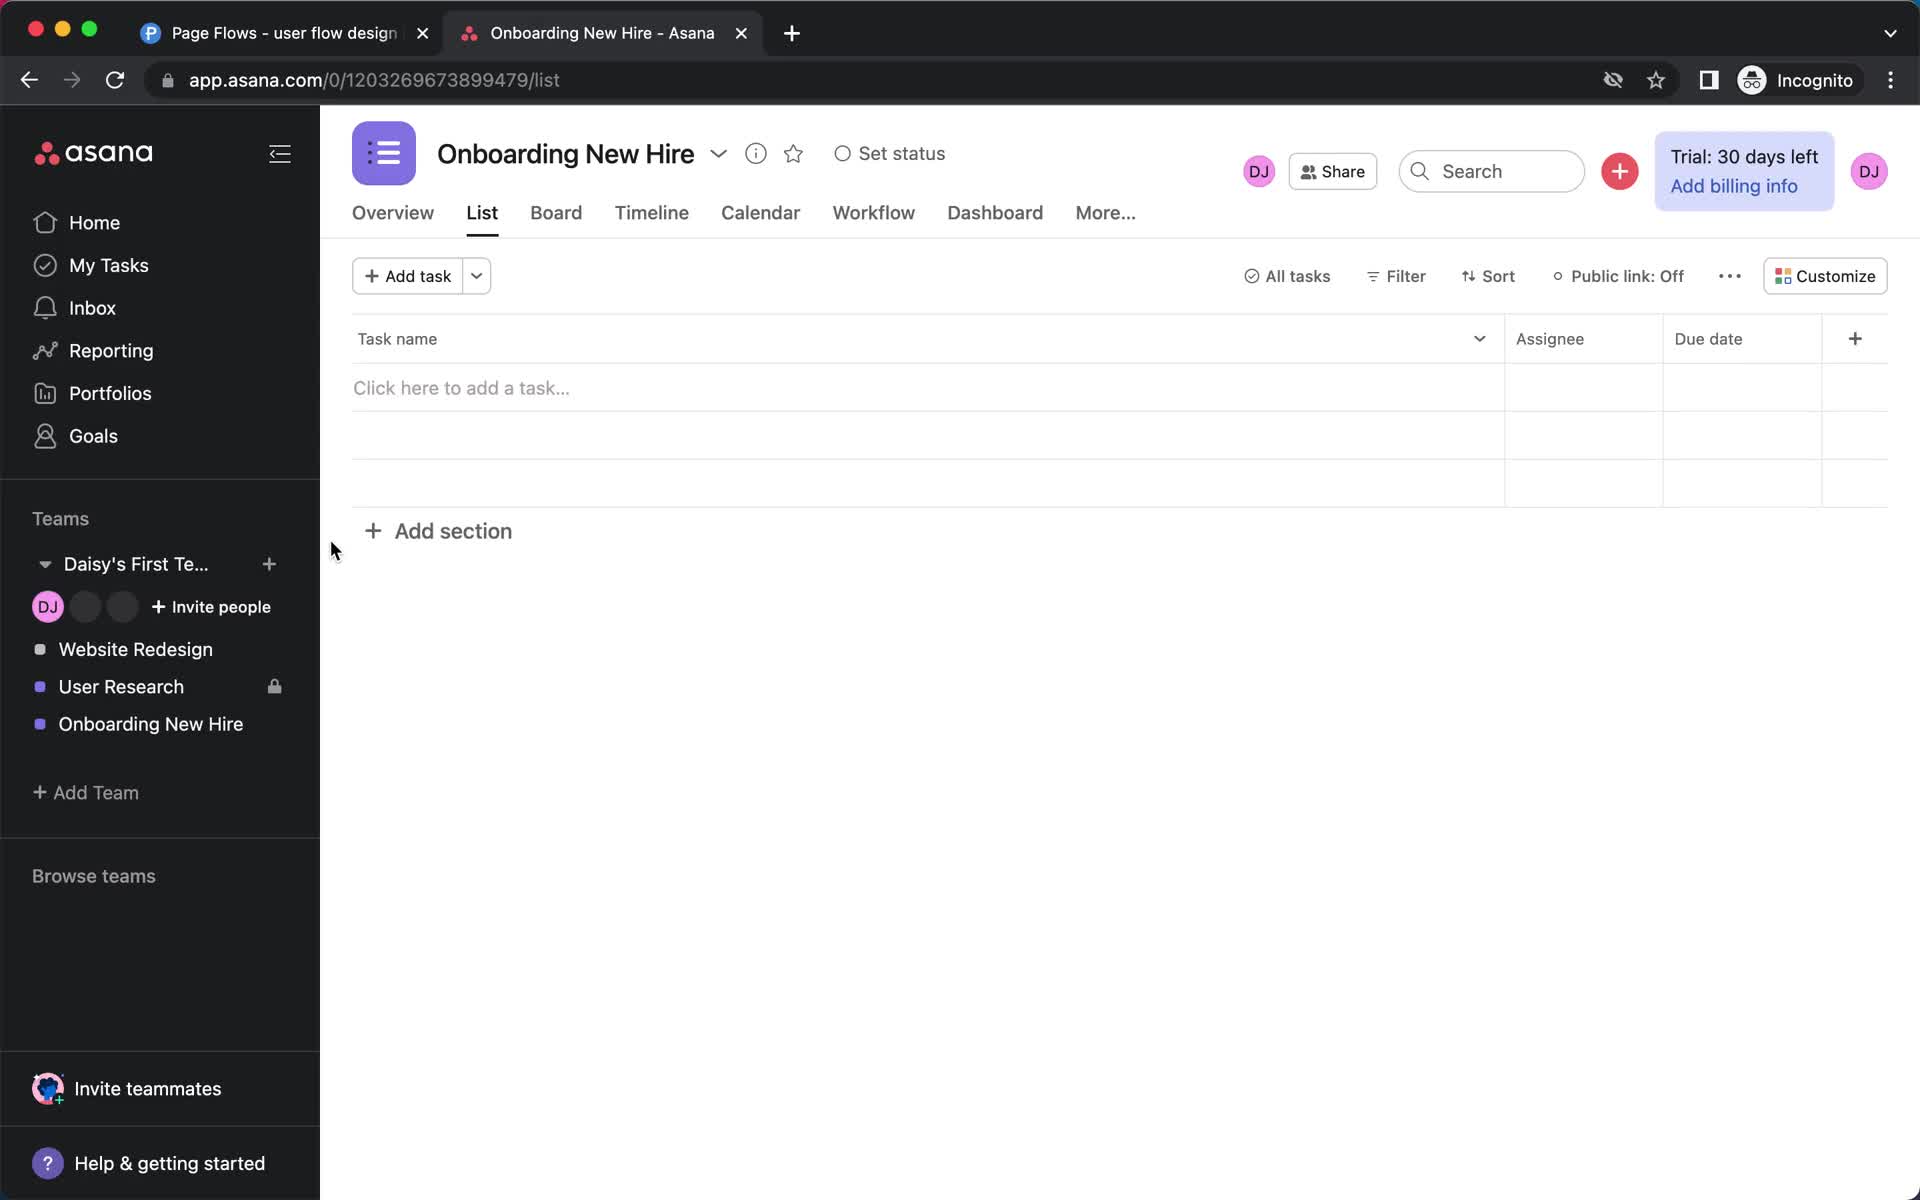Click the Filter icon in toolbar
The height and width of the screenshot is (1200, 1920).
pos(1393,275)
